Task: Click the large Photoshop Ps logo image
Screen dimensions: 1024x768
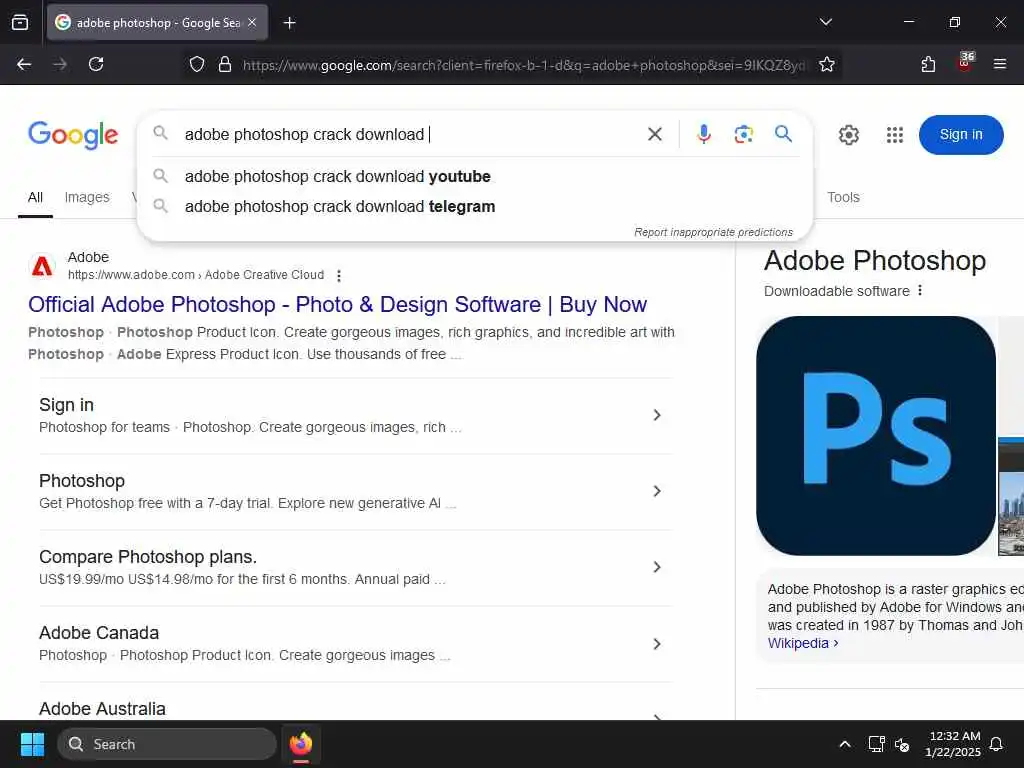Action: [x=876, y=436]
